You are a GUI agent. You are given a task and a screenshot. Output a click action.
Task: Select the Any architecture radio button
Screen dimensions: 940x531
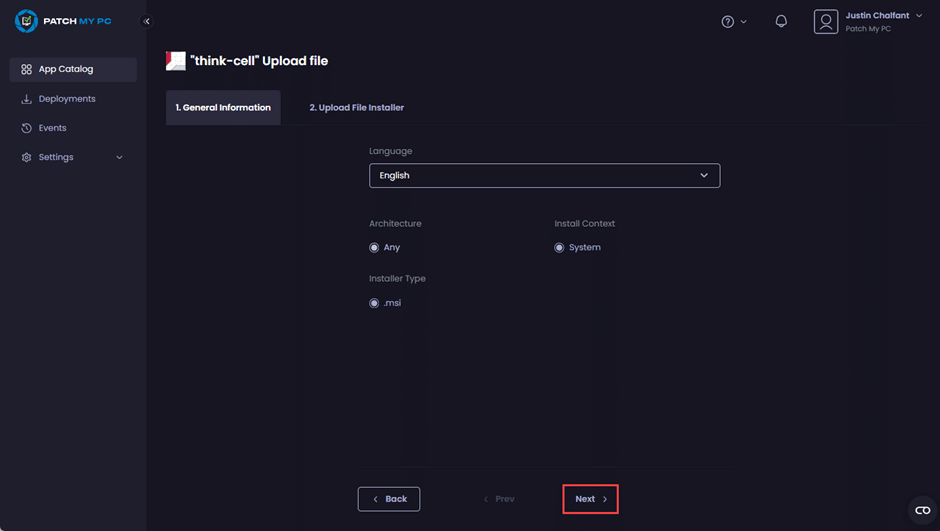[x=374, y=247]
